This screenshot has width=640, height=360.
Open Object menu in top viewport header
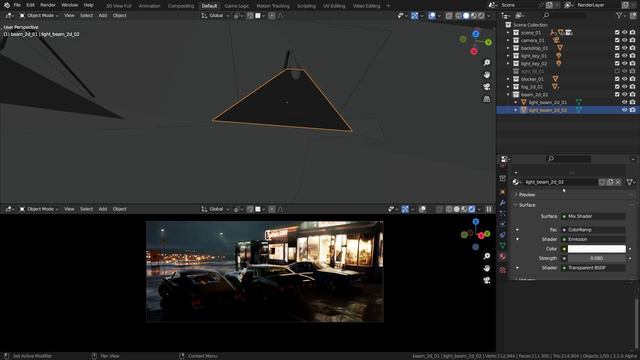(120, 16)
